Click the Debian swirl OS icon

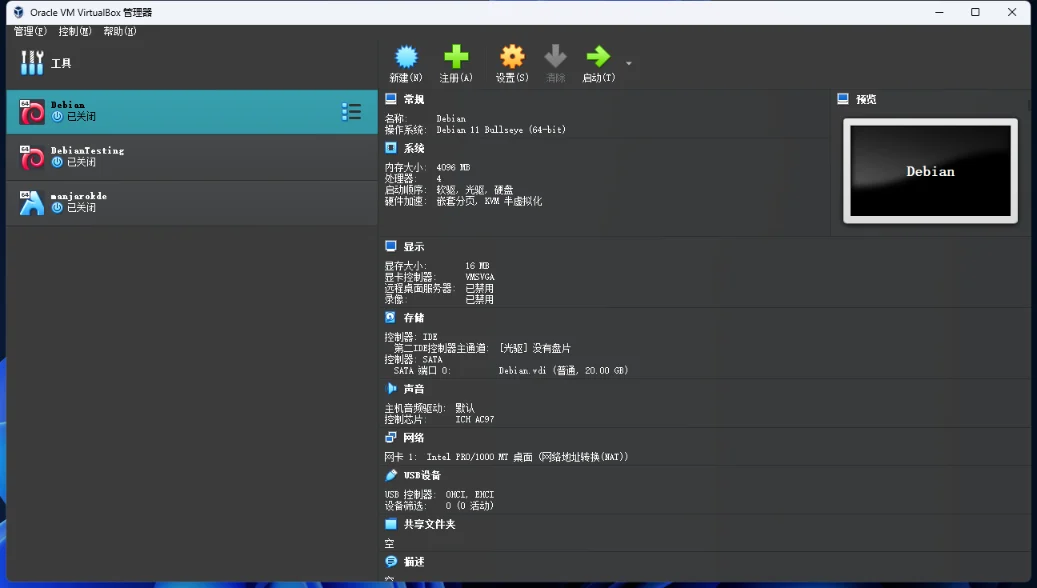pos(32,112)
